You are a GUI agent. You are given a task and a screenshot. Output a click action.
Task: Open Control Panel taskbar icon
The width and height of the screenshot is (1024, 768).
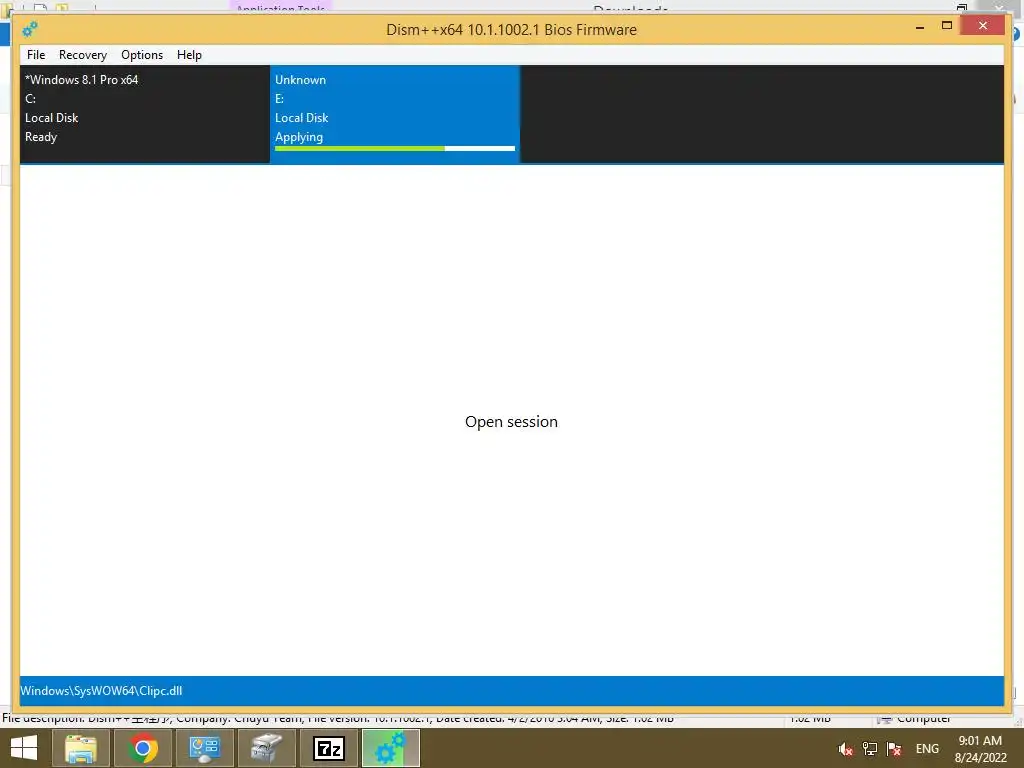coord(204,748)
